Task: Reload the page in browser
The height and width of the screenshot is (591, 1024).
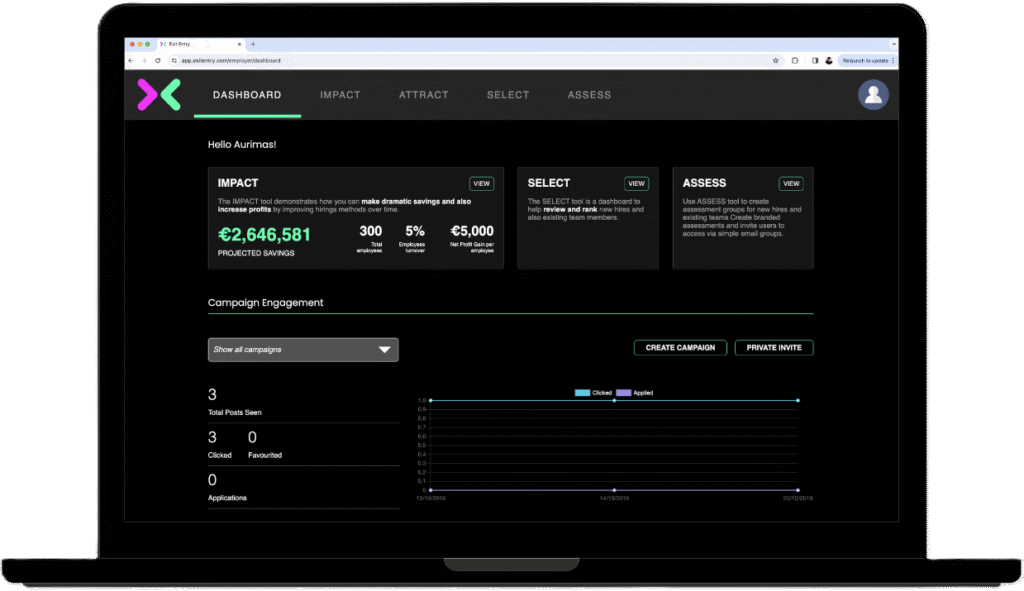Action: coord(158,61)
